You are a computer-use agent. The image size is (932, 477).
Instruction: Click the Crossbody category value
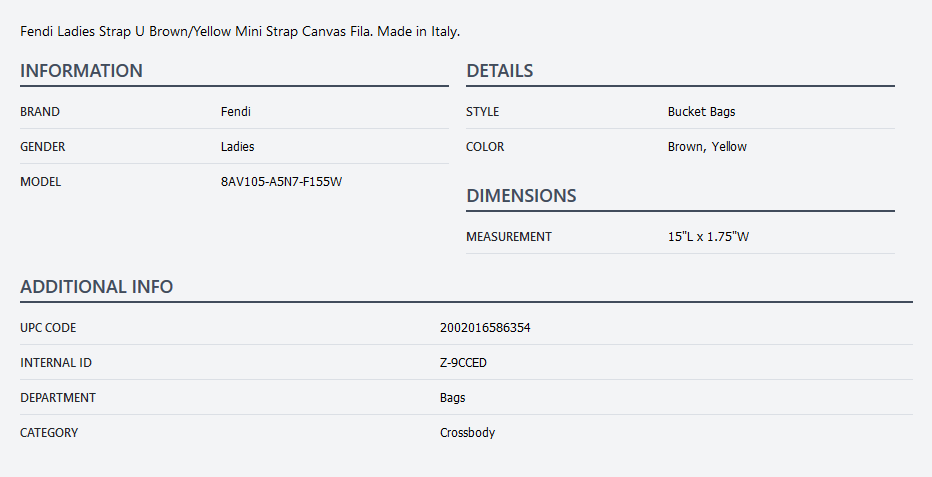point(467,433)
